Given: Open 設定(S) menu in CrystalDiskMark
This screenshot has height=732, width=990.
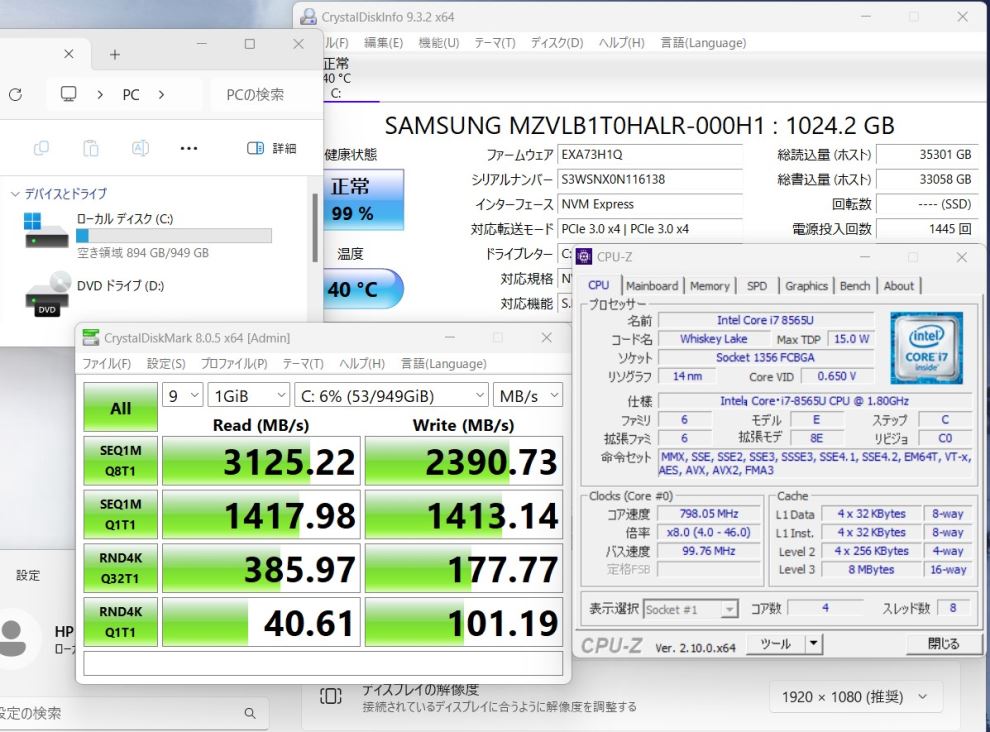Looking at the screenshot, I should pos(166,364).
